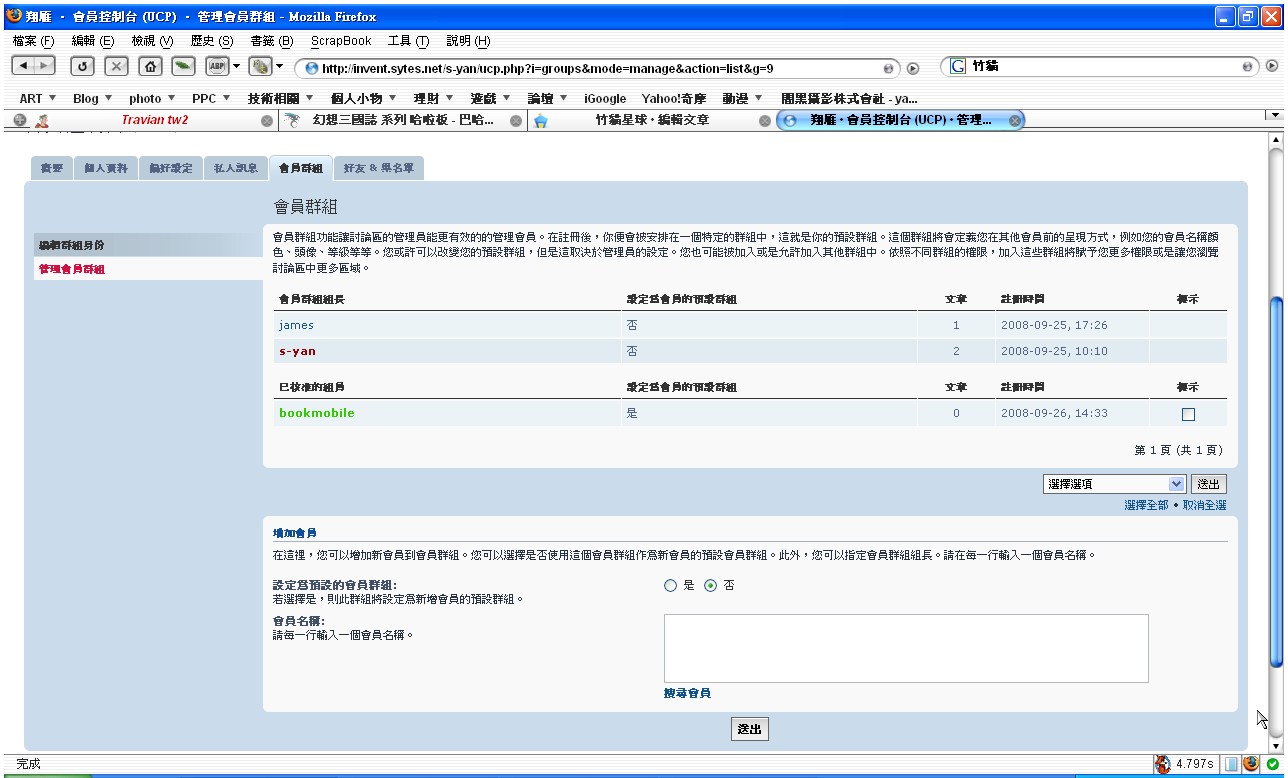Expand the photo bookmarks folder
The image size is (1288, 778).
click(x=152, y=98)
